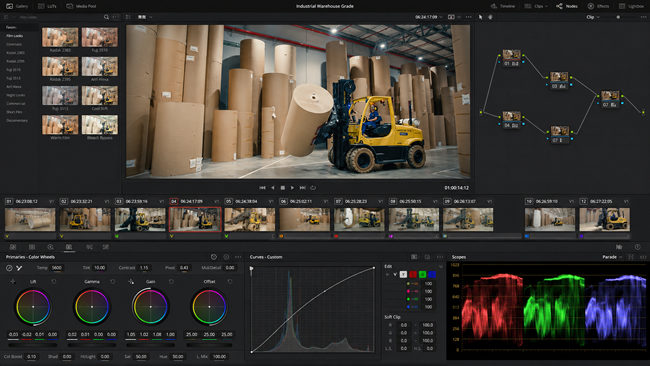Click the curve's top-right control point
Viewport: 650px width, 366px height.
click(374, 268)
